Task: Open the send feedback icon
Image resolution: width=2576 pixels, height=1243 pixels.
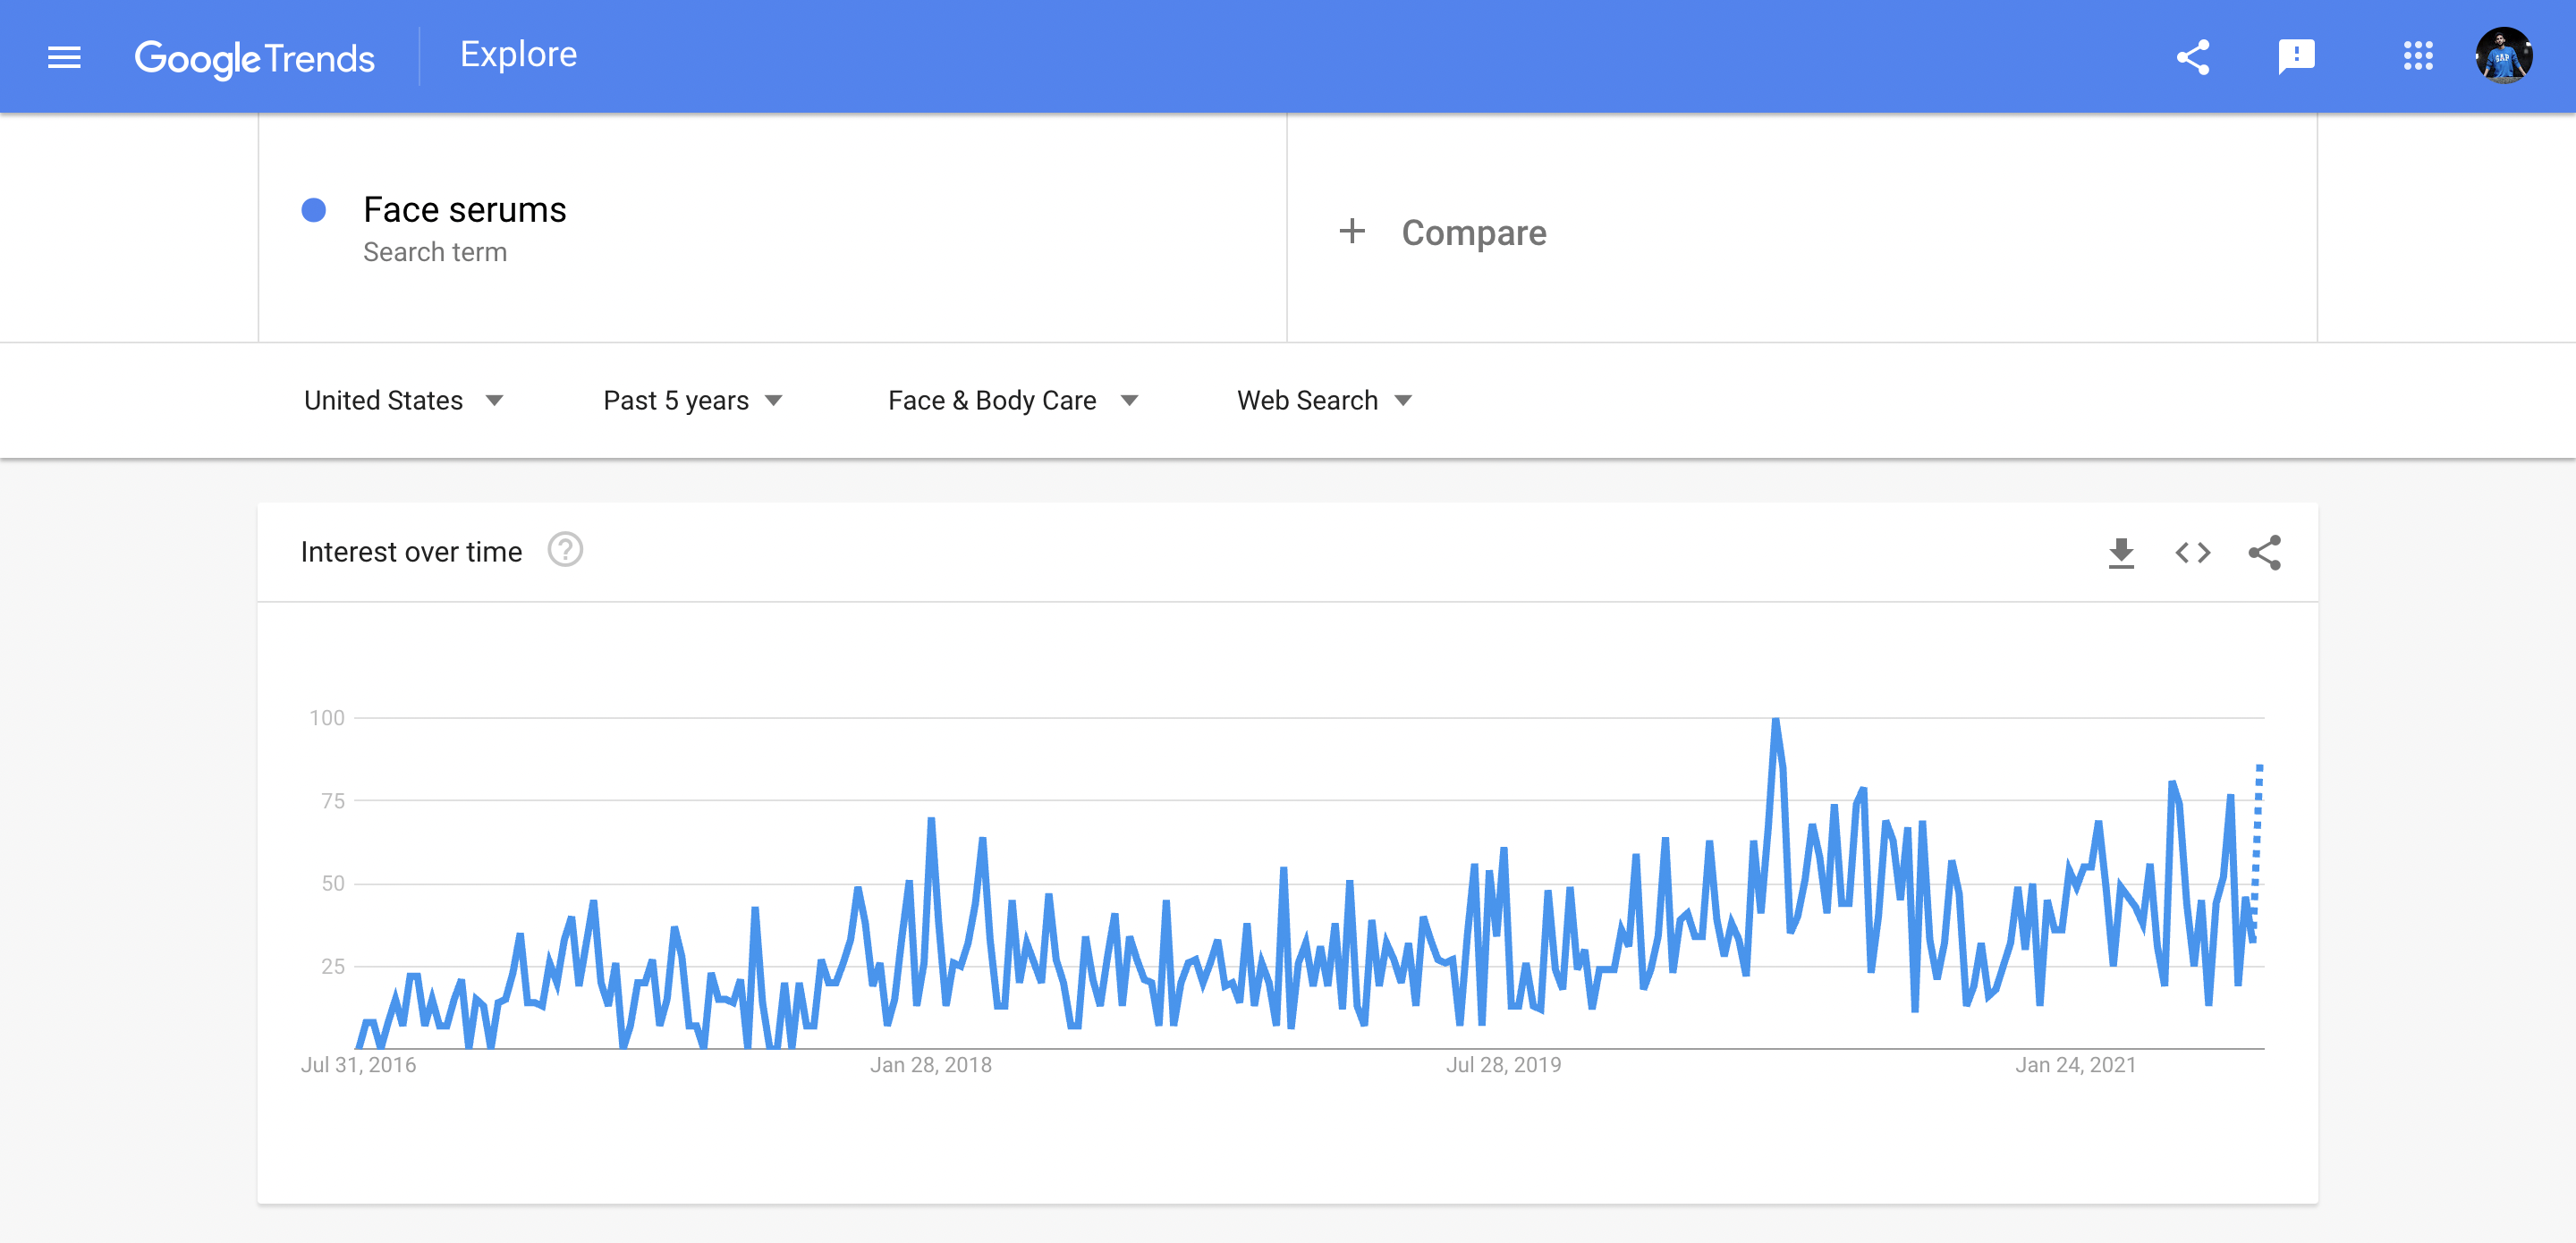Action: [2296, 57]
